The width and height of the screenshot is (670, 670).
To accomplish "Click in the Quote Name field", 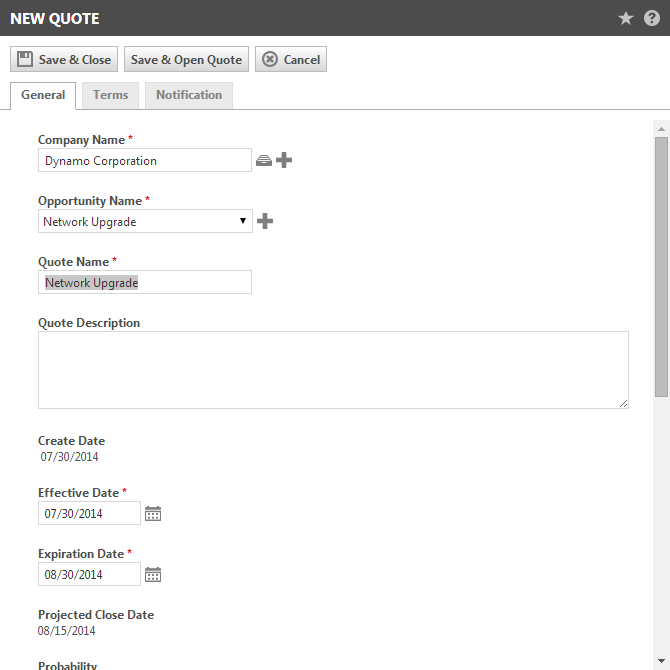I will 145,282.
